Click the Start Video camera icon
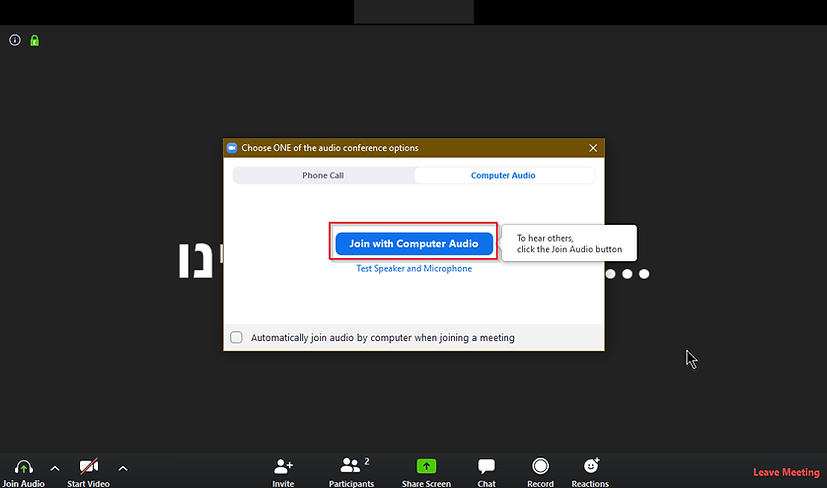 coord(89,466)
